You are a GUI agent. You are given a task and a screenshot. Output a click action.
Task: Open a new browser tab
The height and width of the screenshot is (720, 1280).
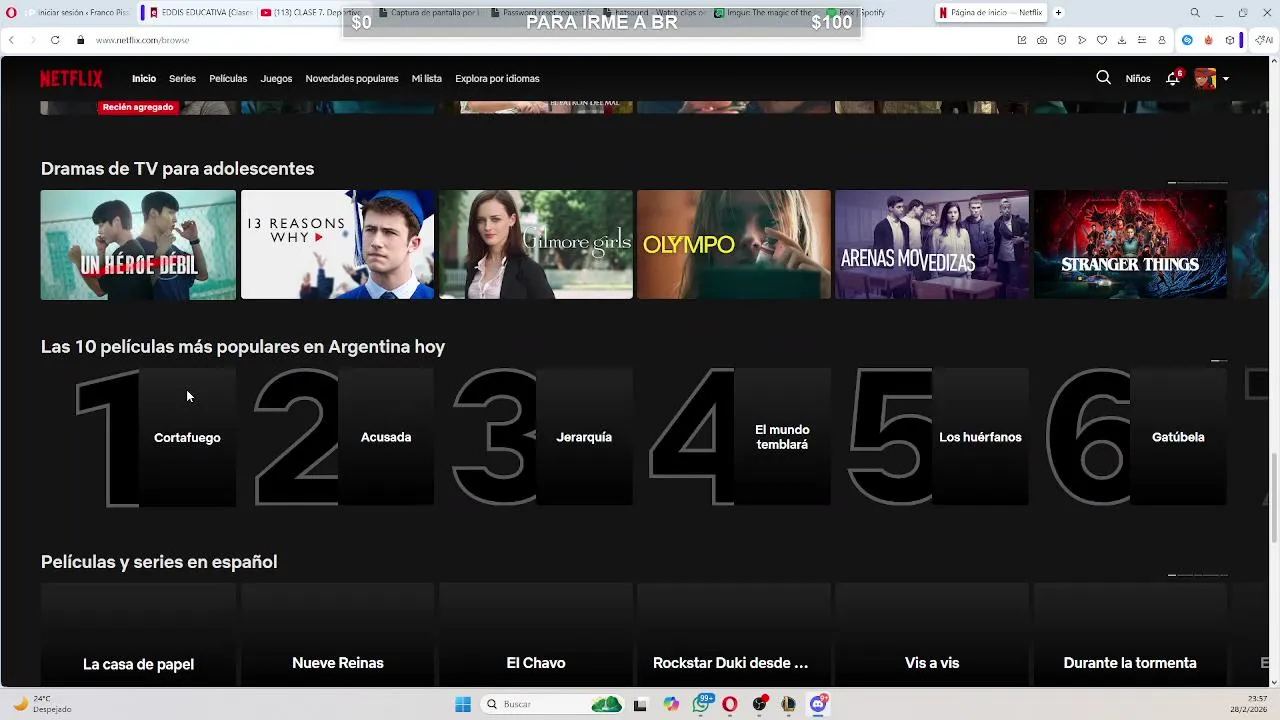(1058, 13)
